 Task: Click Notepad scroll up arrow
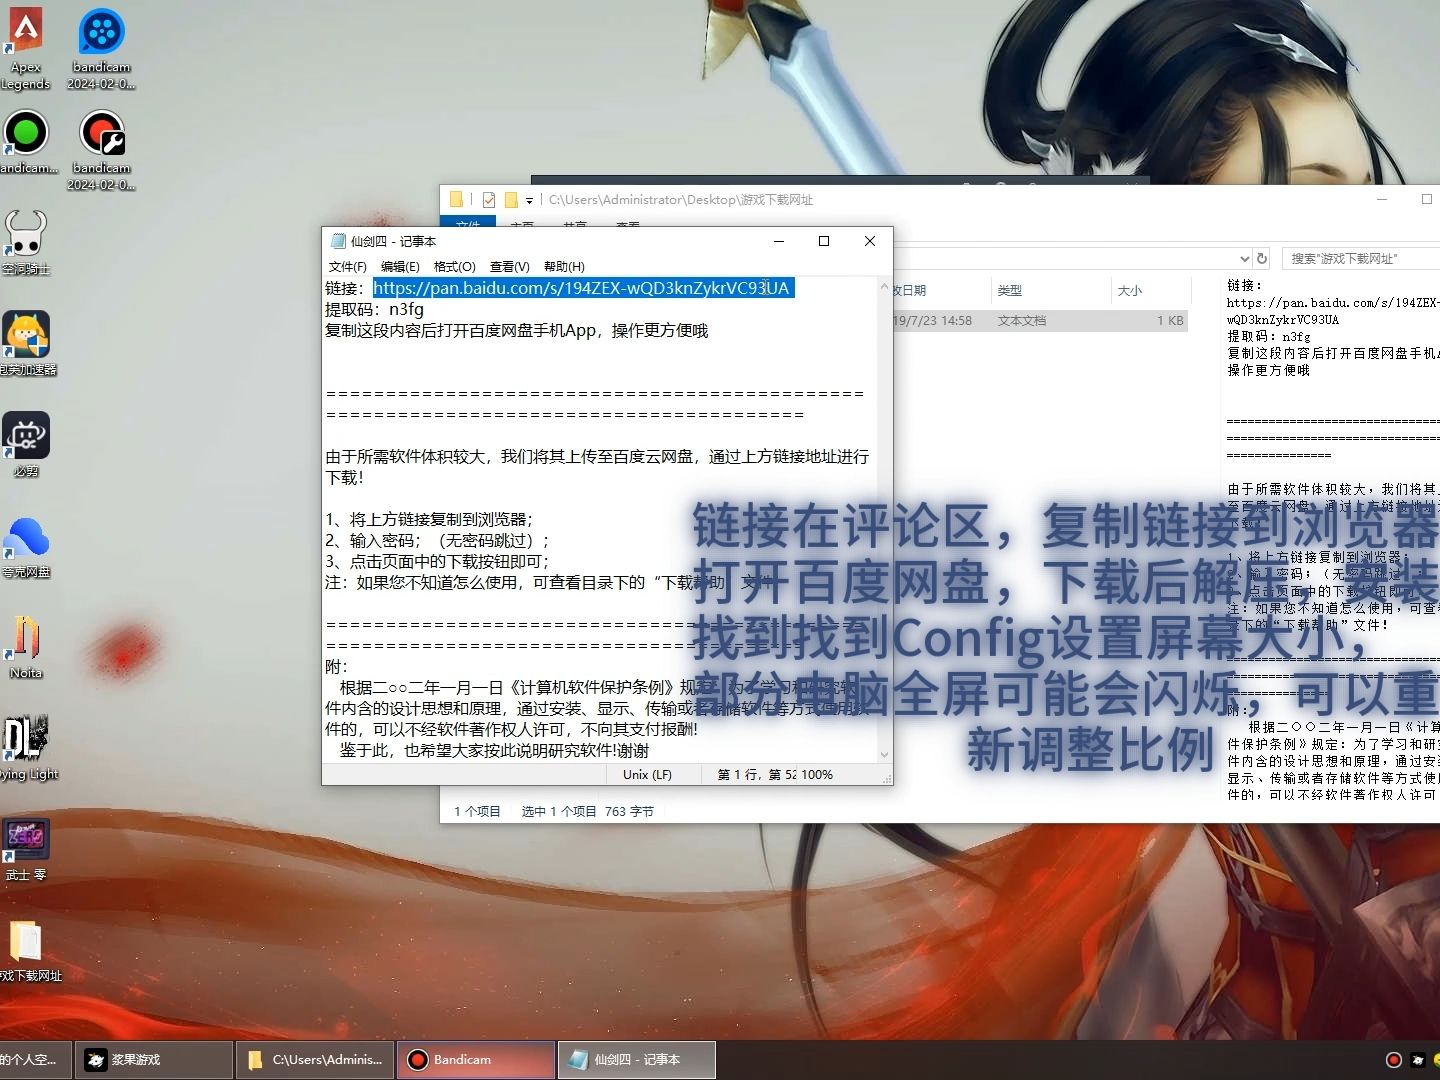(x=884, y=287)
